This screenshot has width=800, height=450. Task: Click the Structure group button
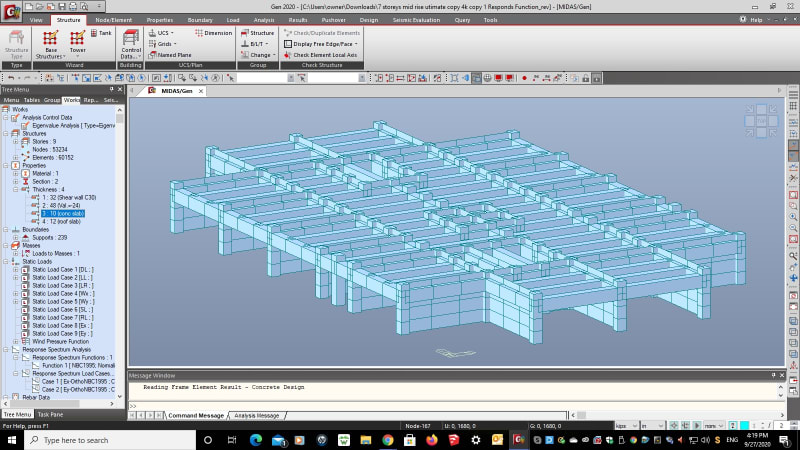click(257, 33)
